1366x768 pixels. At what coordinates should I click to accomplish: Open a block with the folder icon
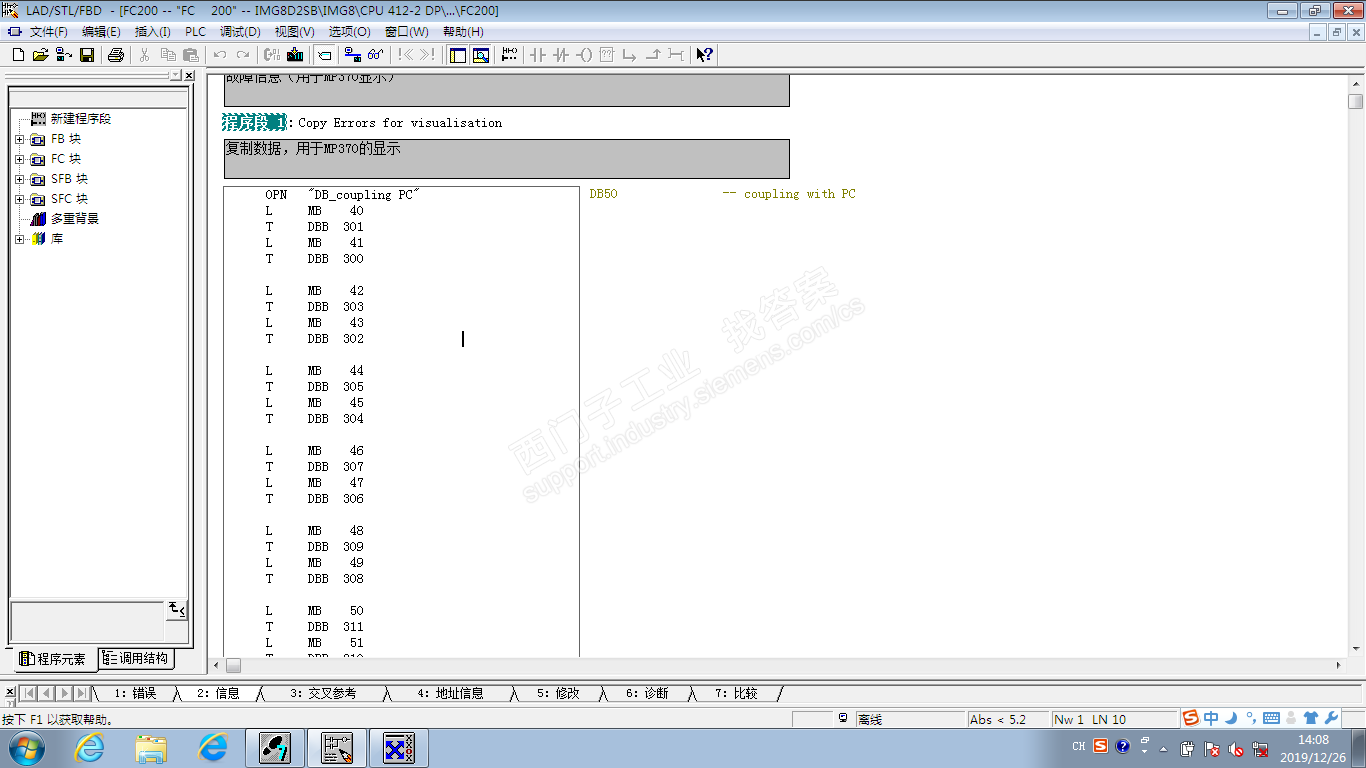point(40,55)
